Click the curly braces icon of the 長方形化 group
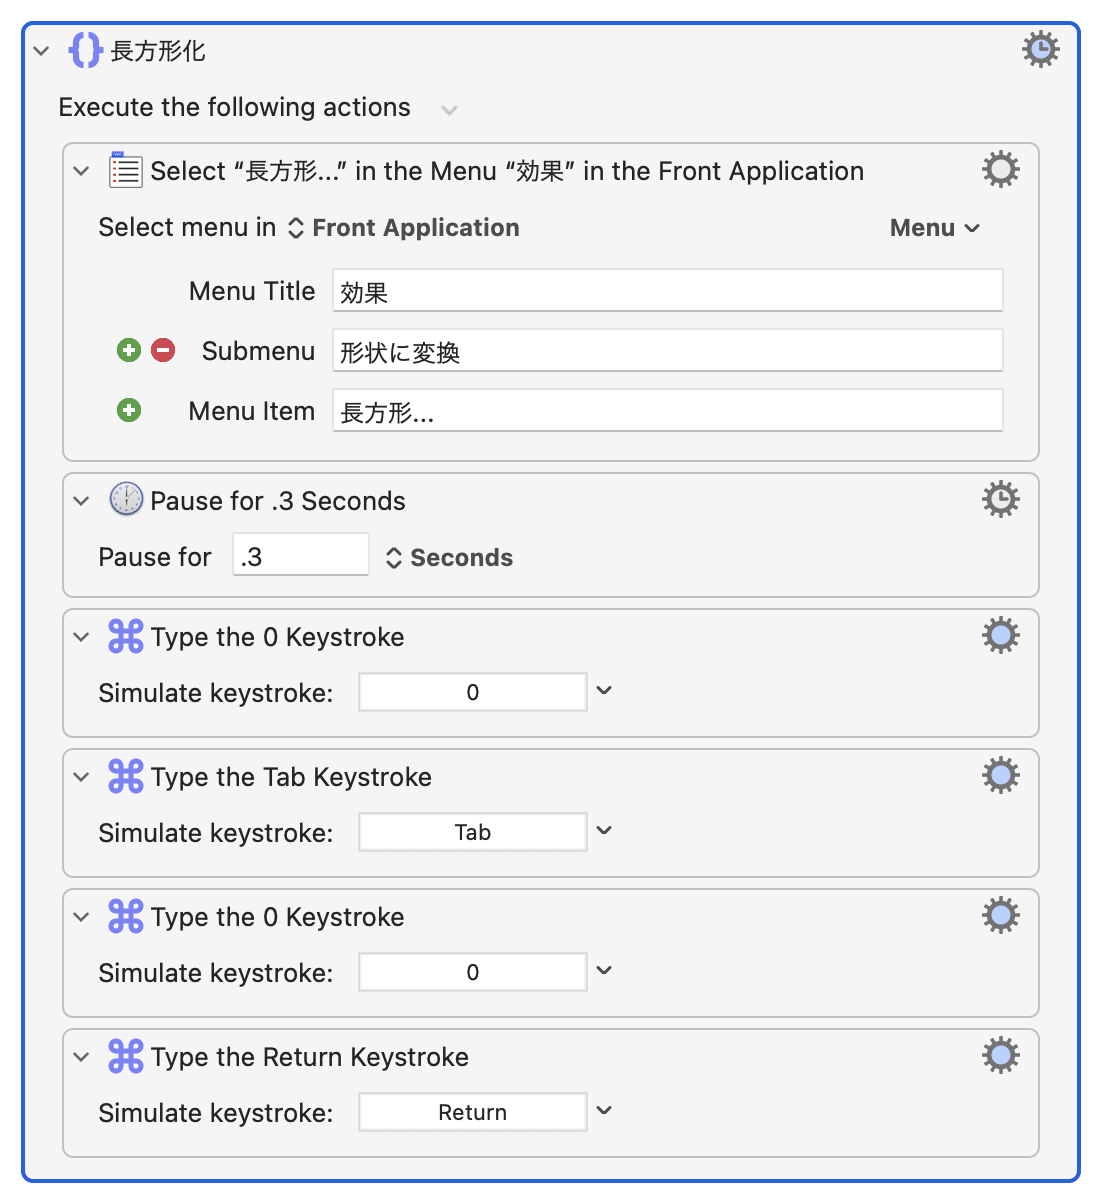Screen dimensions: 1102x1204 pos(86,50)
